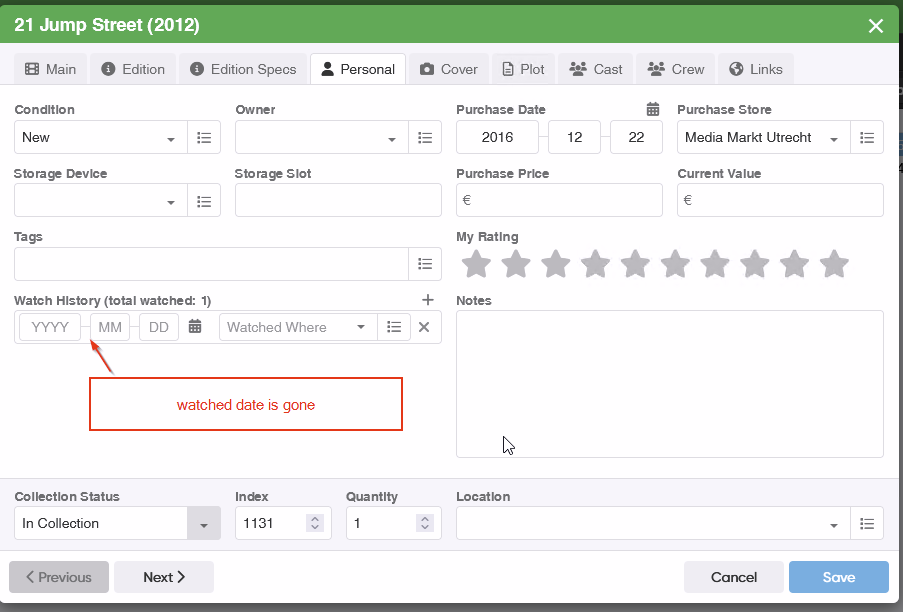Set My Rating to five stars
The image size is (903, 612).
(x=635, y=265)
